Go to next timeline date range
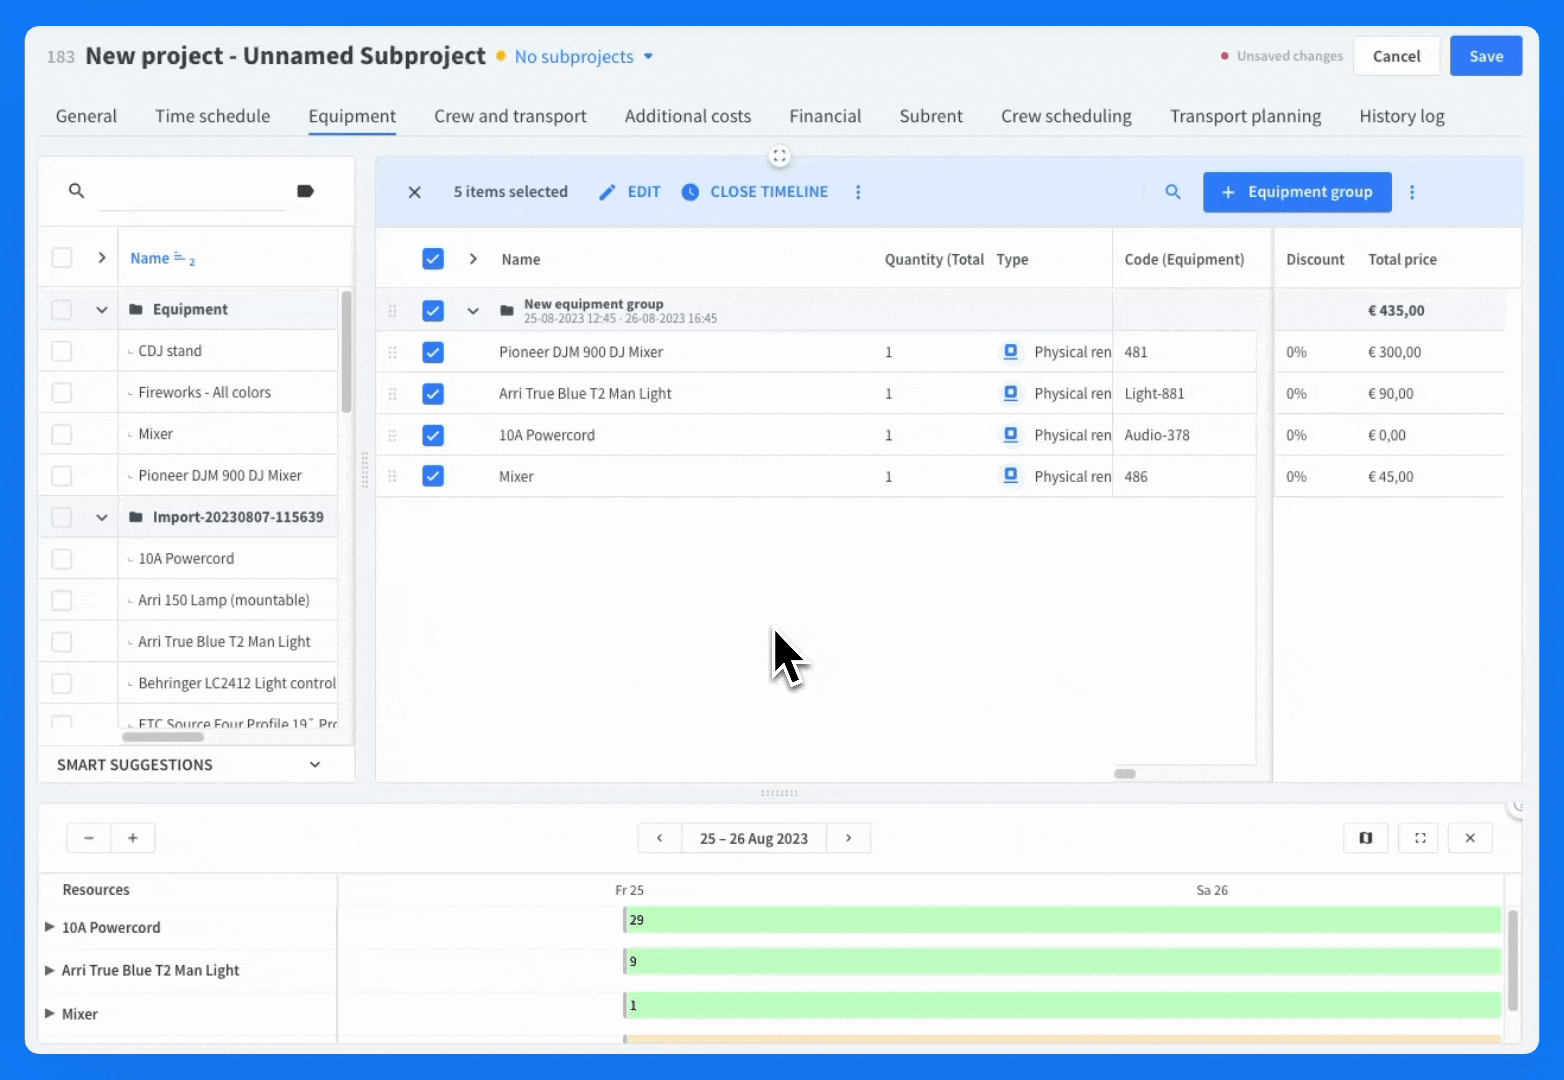1564x1080 pixels. coord(849,838)
